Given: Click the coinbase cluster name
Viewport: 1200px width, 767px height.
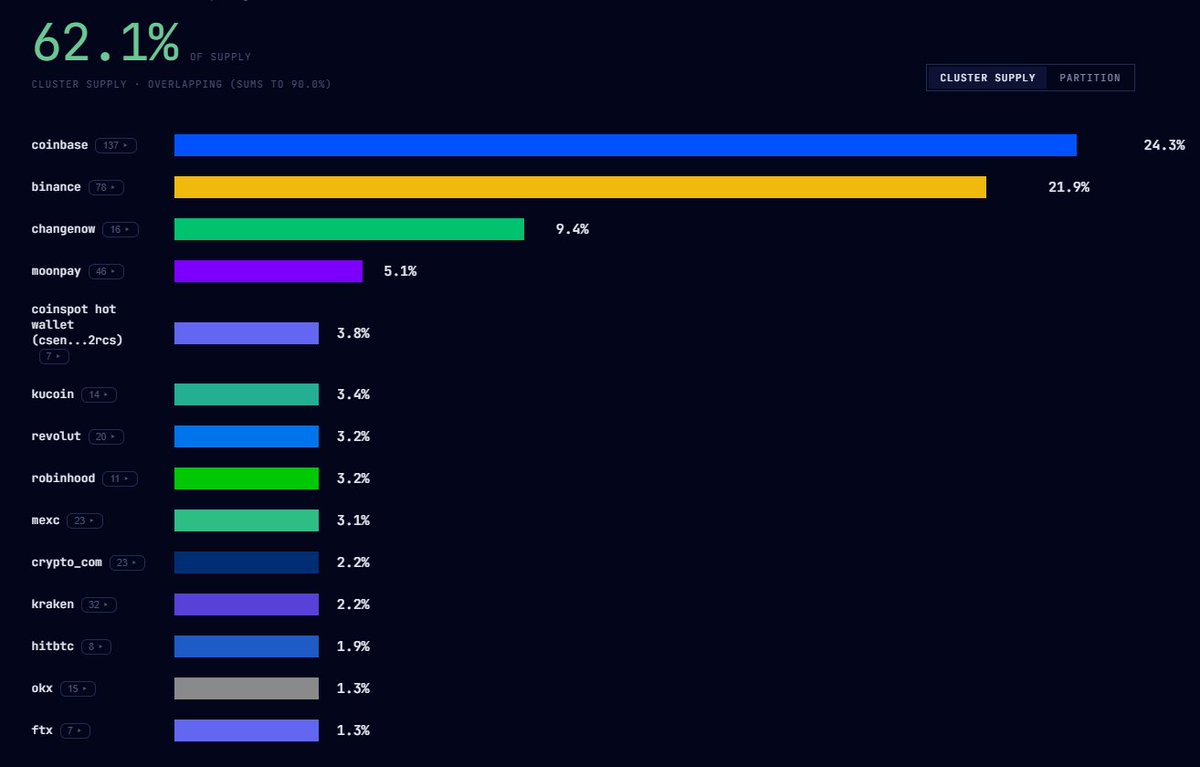Looking at the screenshot, I should click(60, 145).
